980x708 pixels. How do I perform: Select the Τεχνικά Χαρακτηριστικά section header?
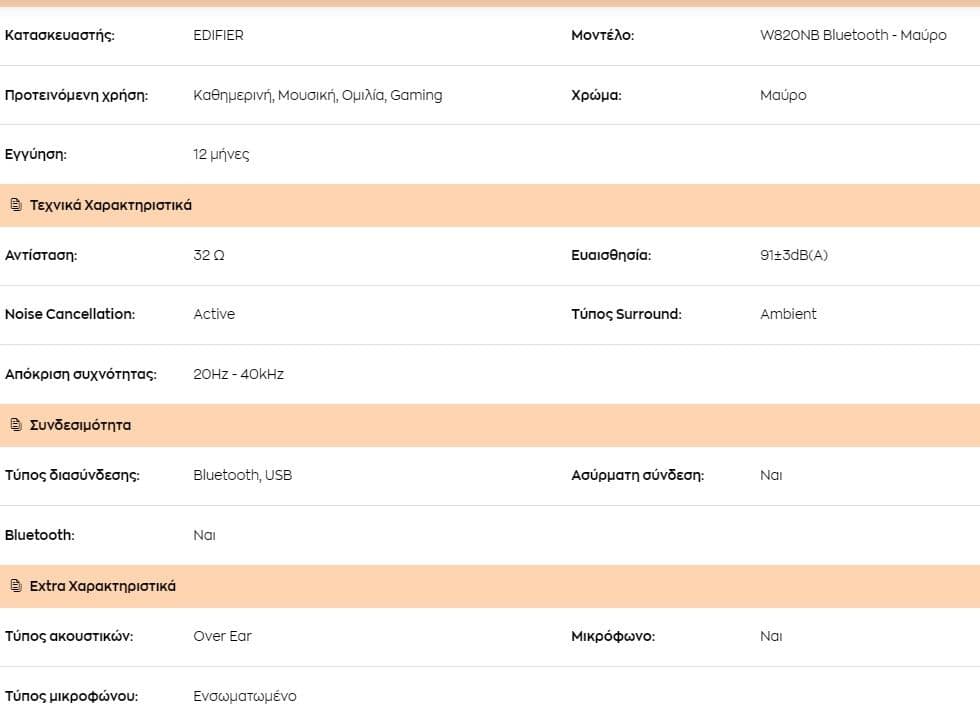pyautogui.click(x=490, y=205)
